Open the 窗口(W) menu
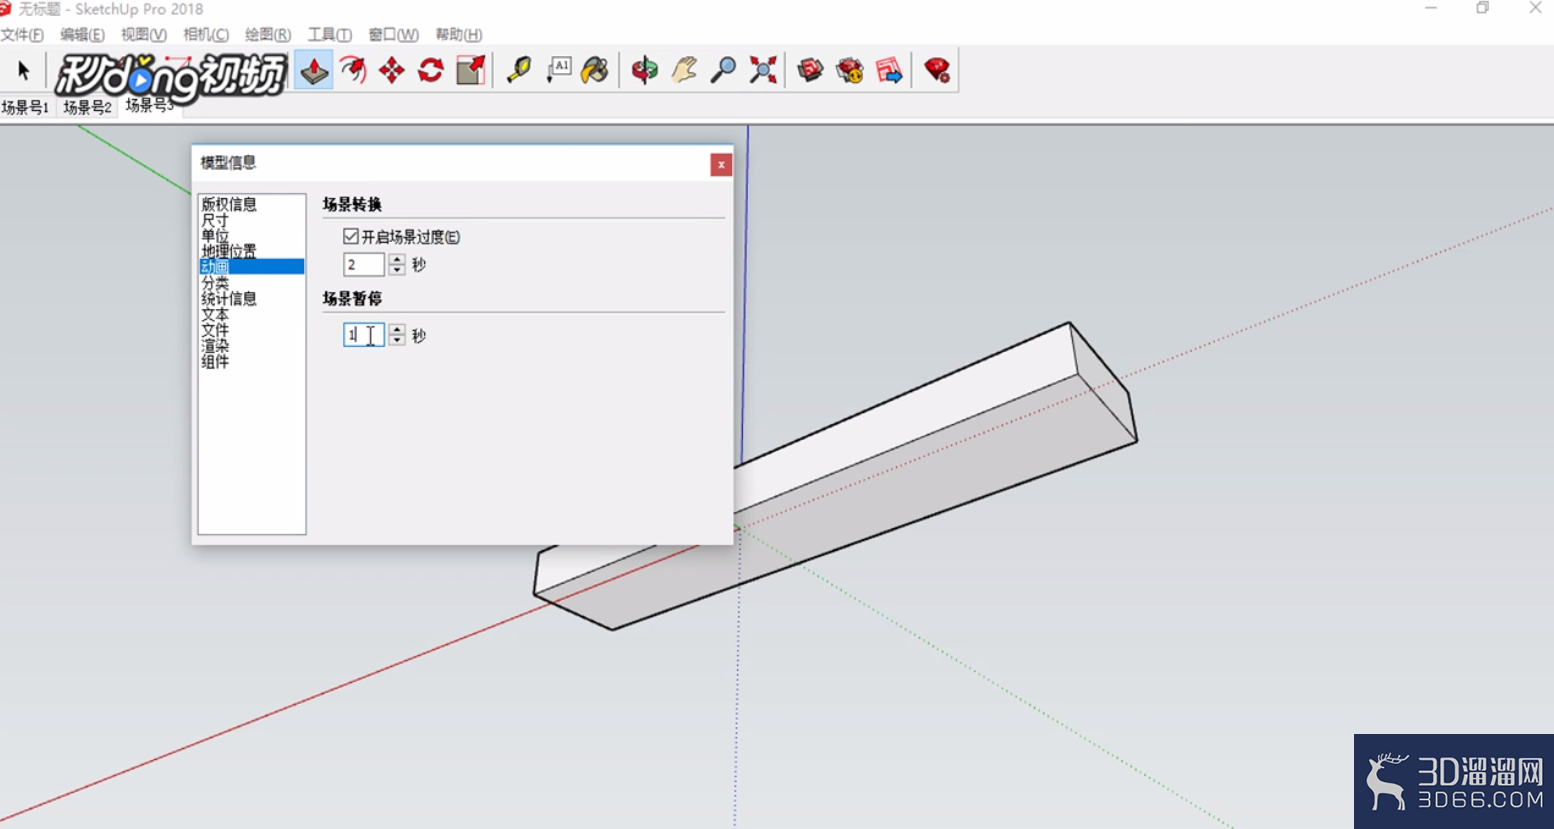 (393, 35)
